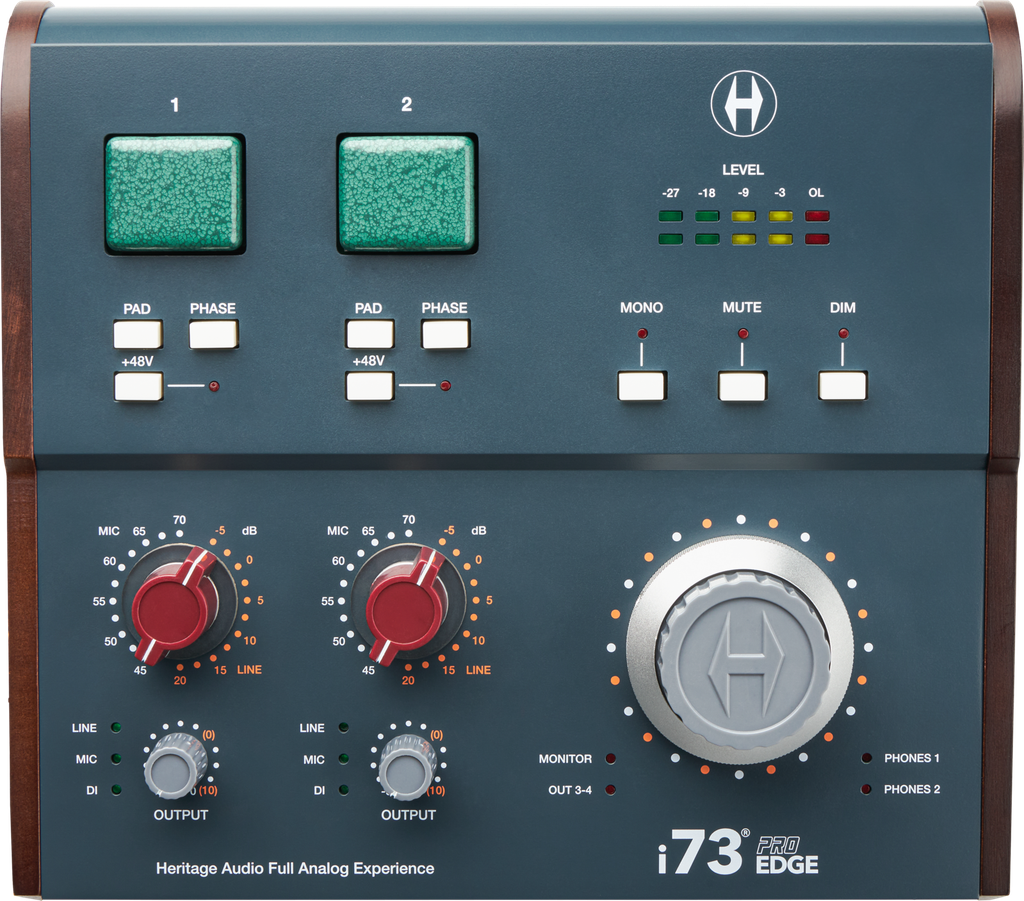1024x901 pixels.
Task: Click channel 1 +48V indicator LED
Action: [x=214, y=387]
